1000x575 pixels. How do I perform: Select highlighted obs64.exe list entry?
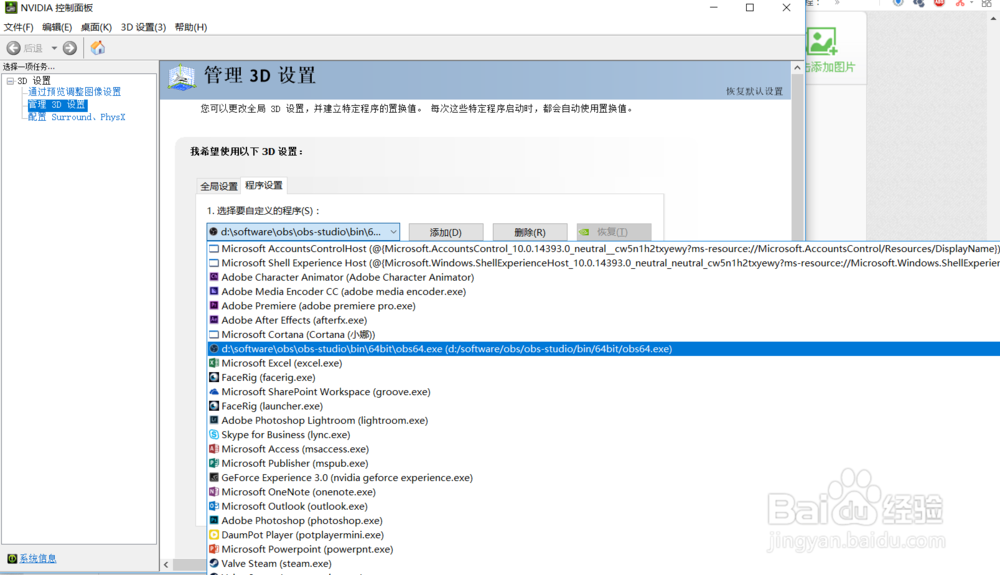tap(604, 349)
